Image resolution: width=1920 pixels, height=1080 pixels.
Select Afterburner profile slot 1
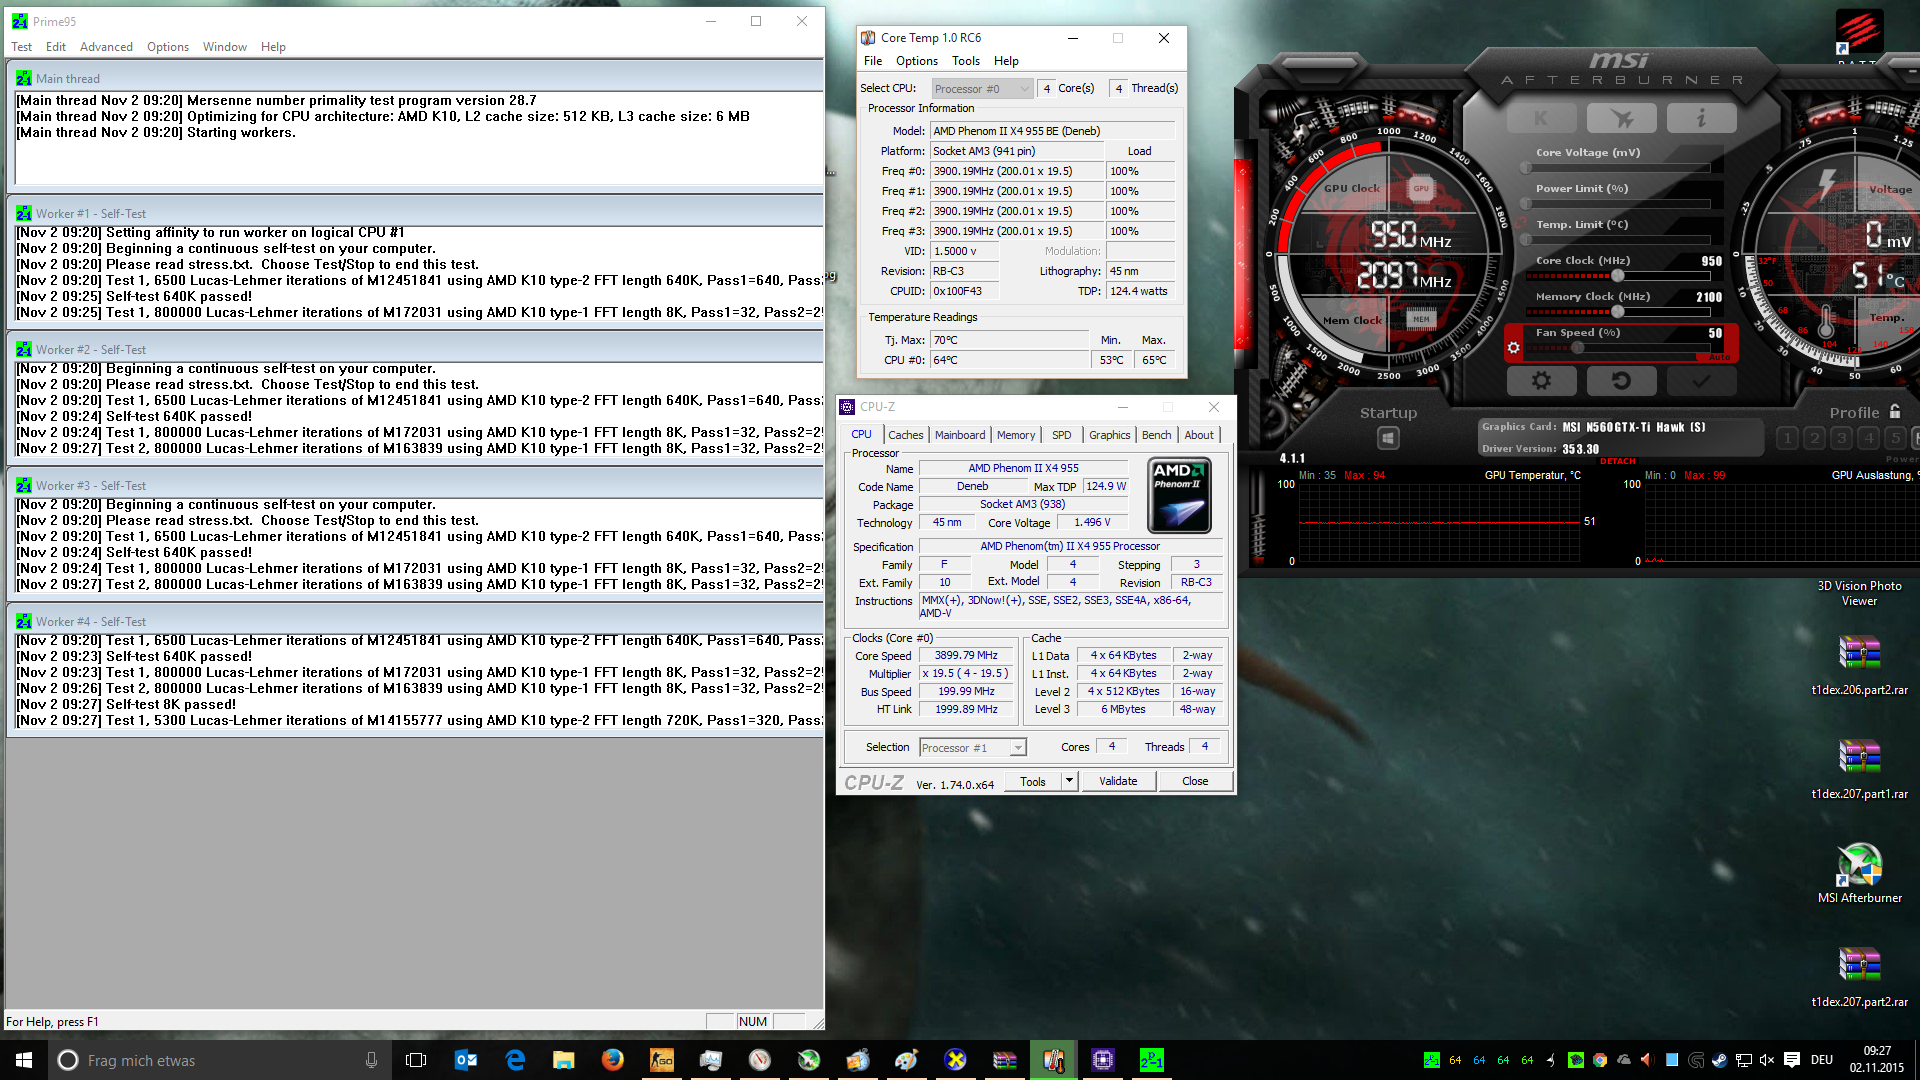point(1787,438)
